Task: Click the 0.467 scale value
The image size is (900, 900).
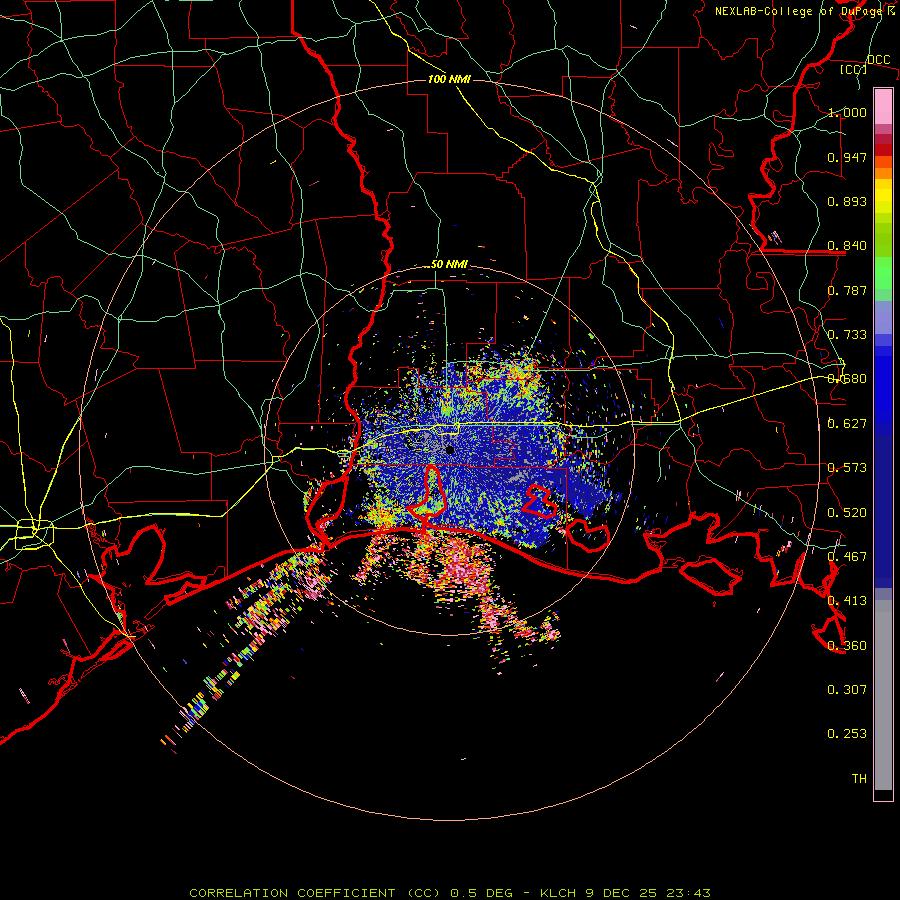Action: coord(847,557)
